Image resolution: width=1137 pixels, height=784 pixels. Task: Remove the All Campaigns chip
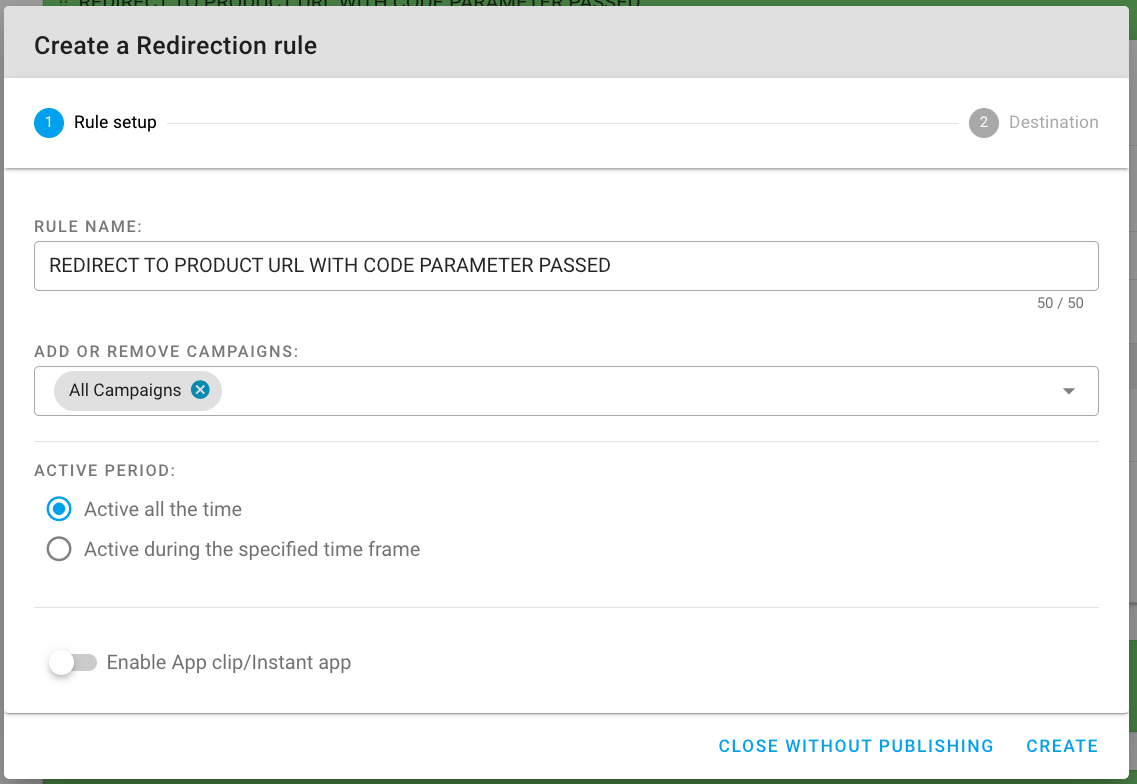[200, 390]
